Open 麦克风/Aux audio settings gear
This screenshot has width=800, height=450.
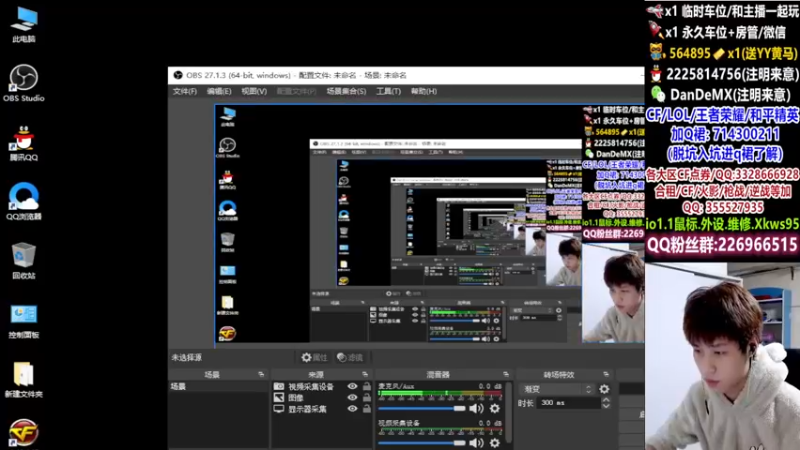tap(495, 409)
